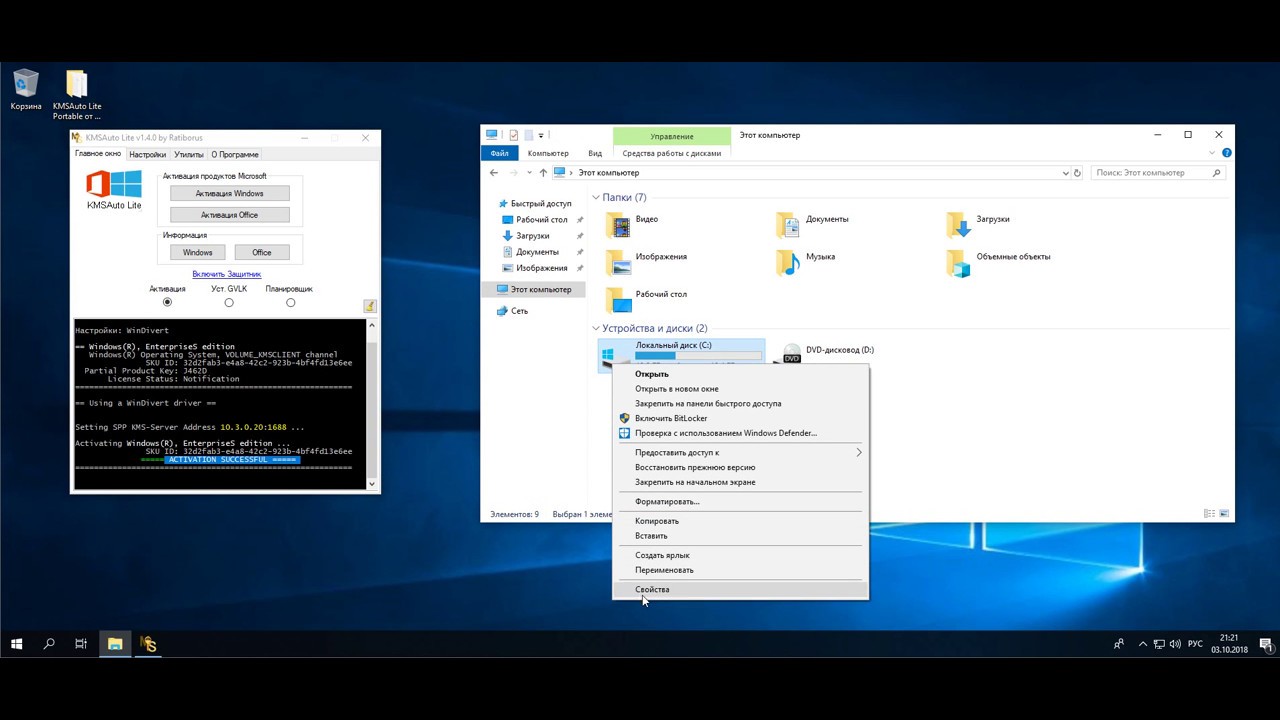
Task: Open the quick access toolbar customize dropdown
Action: 541,135
